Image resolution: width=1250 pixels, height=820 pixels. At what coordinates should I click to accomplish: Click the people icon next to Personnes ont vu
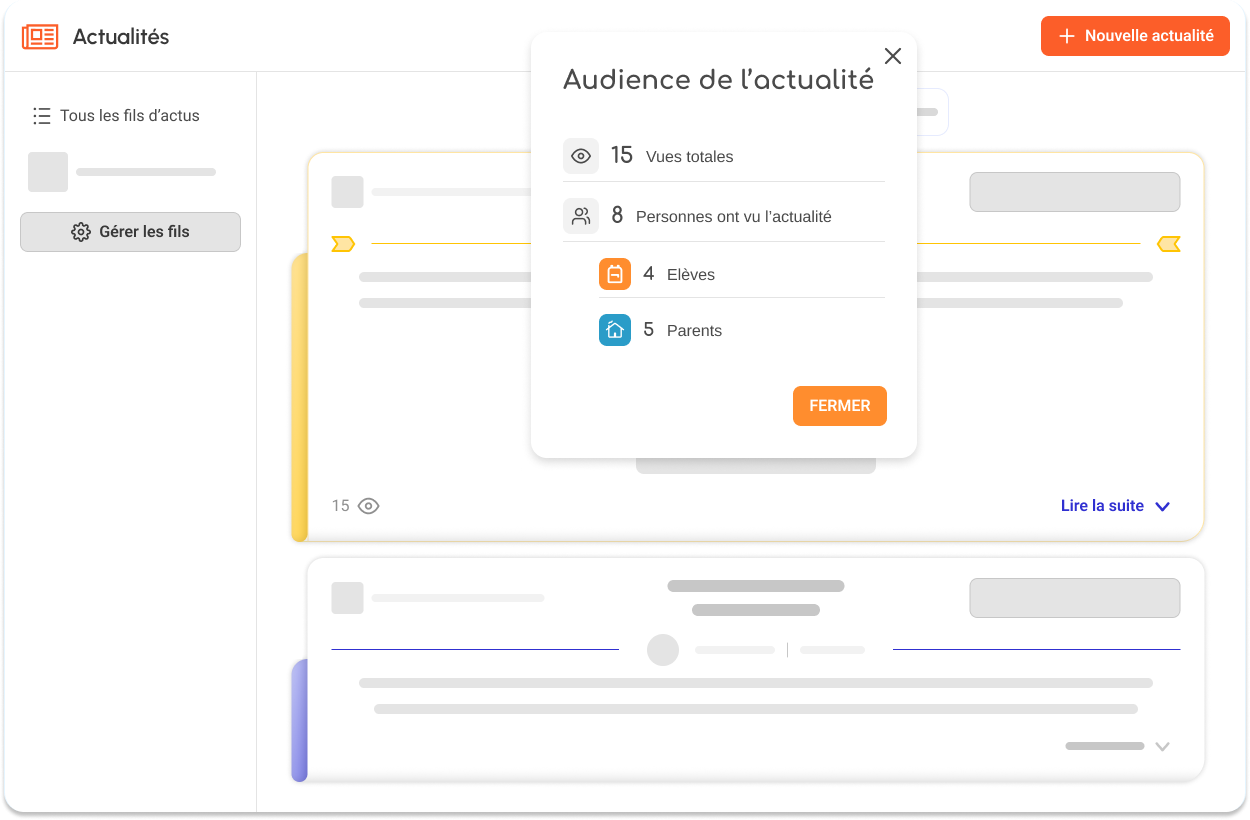click(581, 215)
